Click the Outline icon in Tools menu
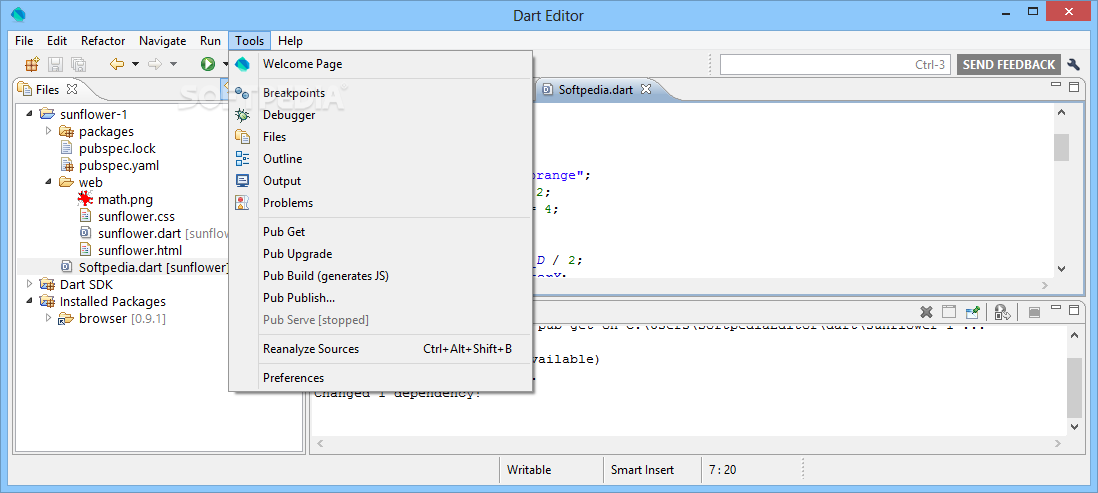This screenshot has height=493, width=1098. pyautogui.click(x=242, y=159)
